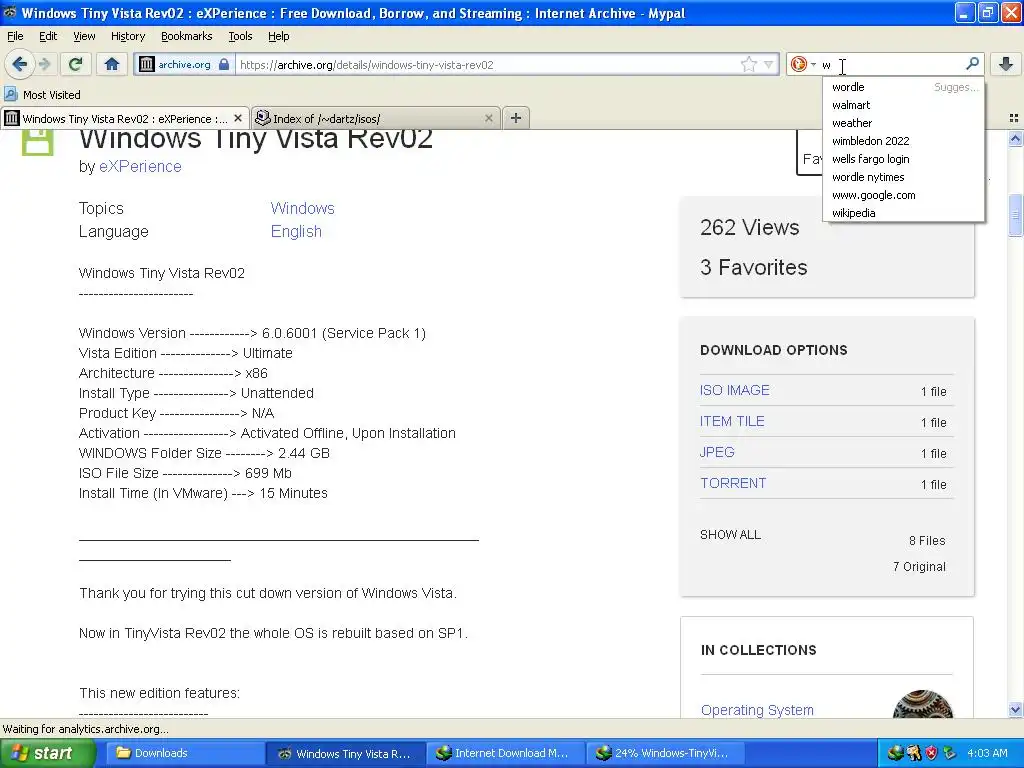Download the ISO IMAGE option
This screenshot has height=768, width=1024.
pos(735,390)
